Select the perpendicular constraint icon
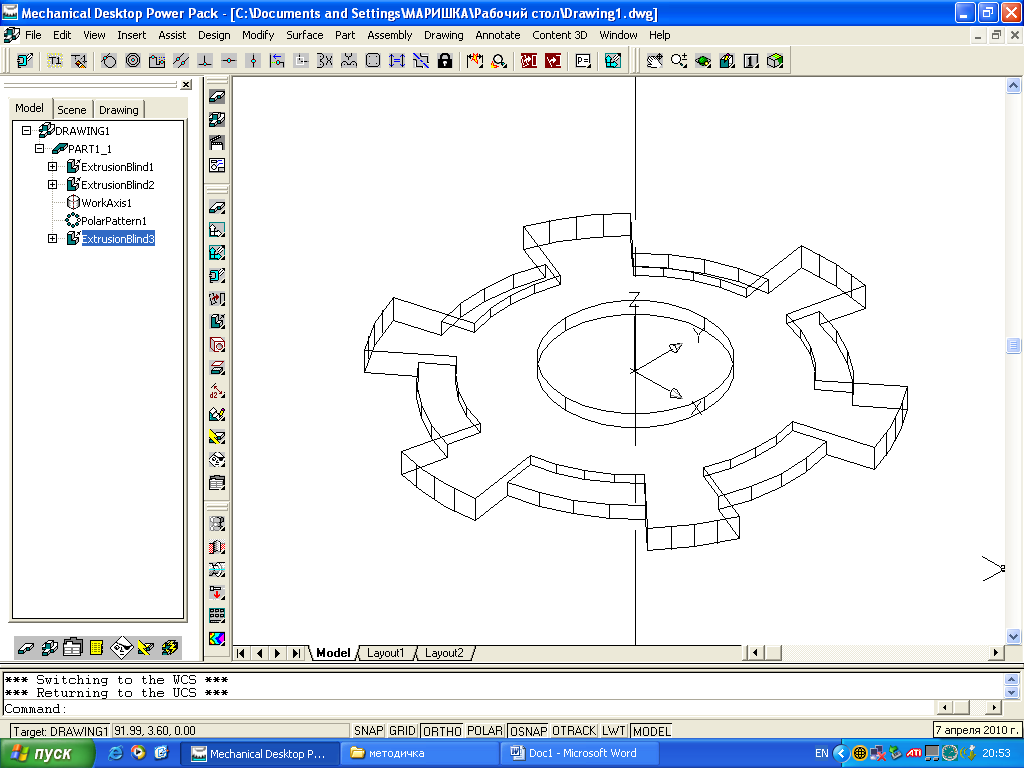The image size is (1024, 768). [205, 61]
